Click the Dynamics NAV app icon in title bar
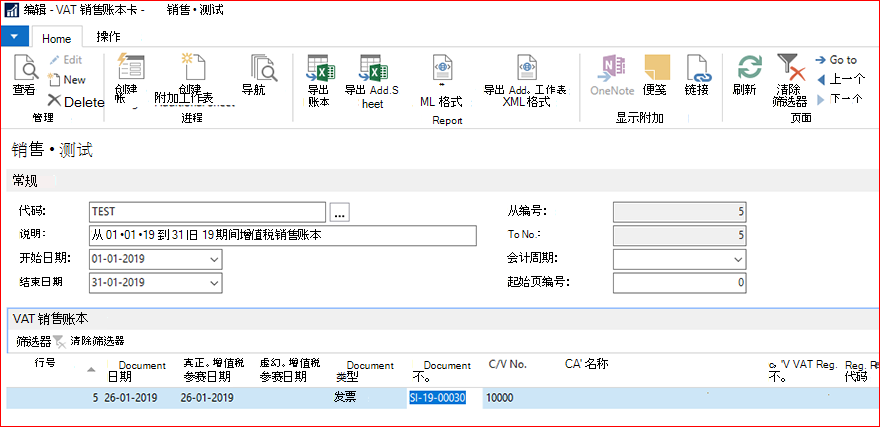Screen dimensions: 880x427 [11, 11]
